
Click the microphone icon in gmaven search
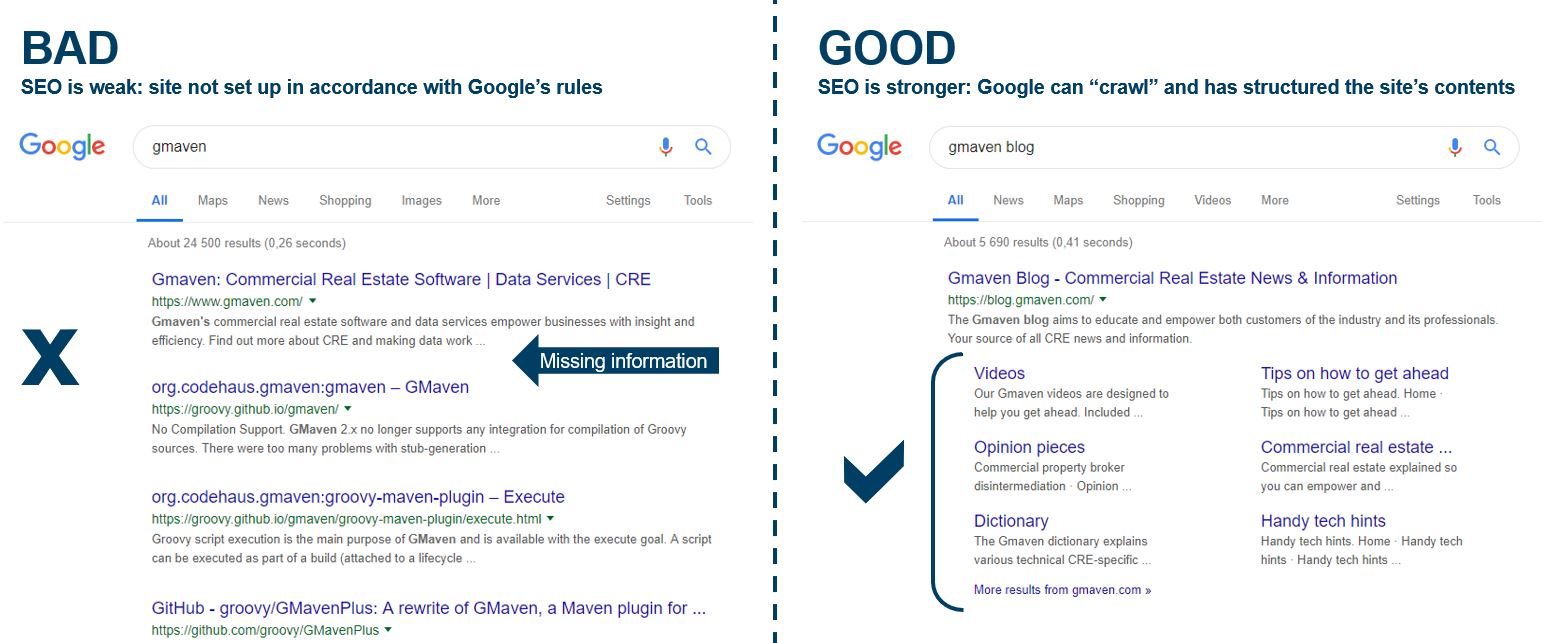tap(666, 147)
